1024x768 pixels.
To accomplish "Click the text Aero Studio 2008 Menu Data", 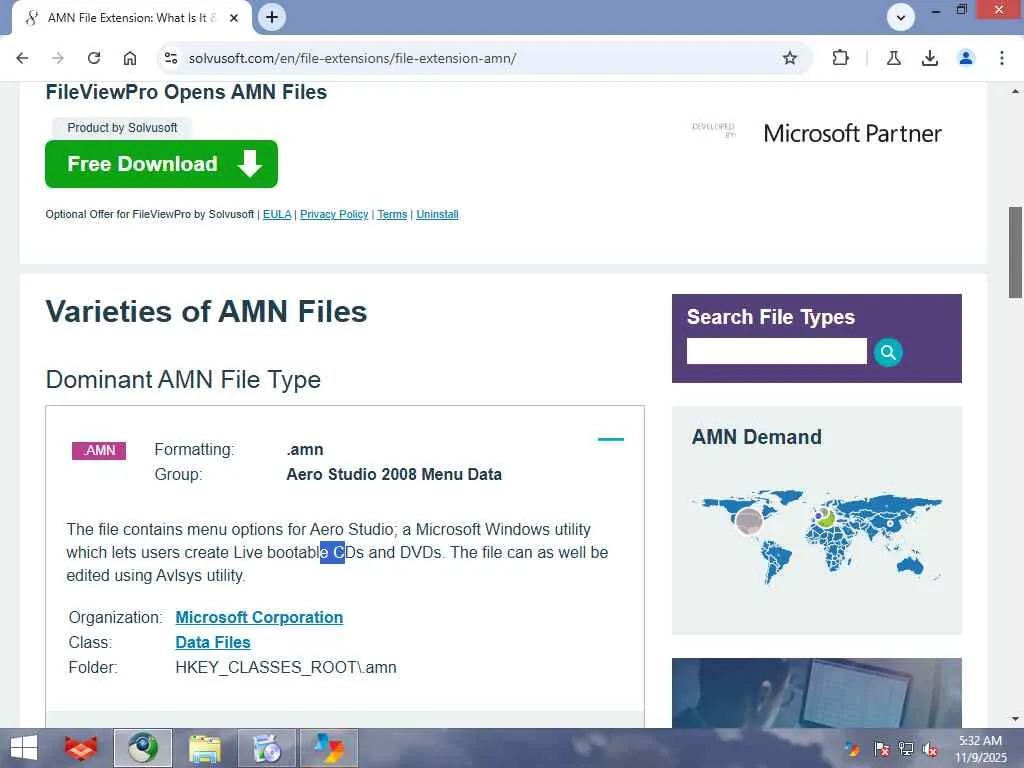I will click(394, 474).
